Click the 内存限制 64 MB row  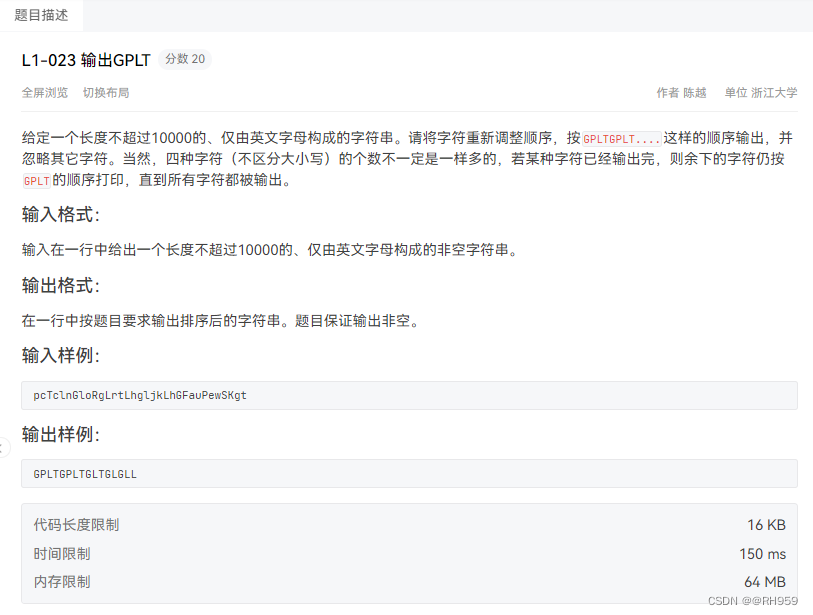click(x=400, y=581)
